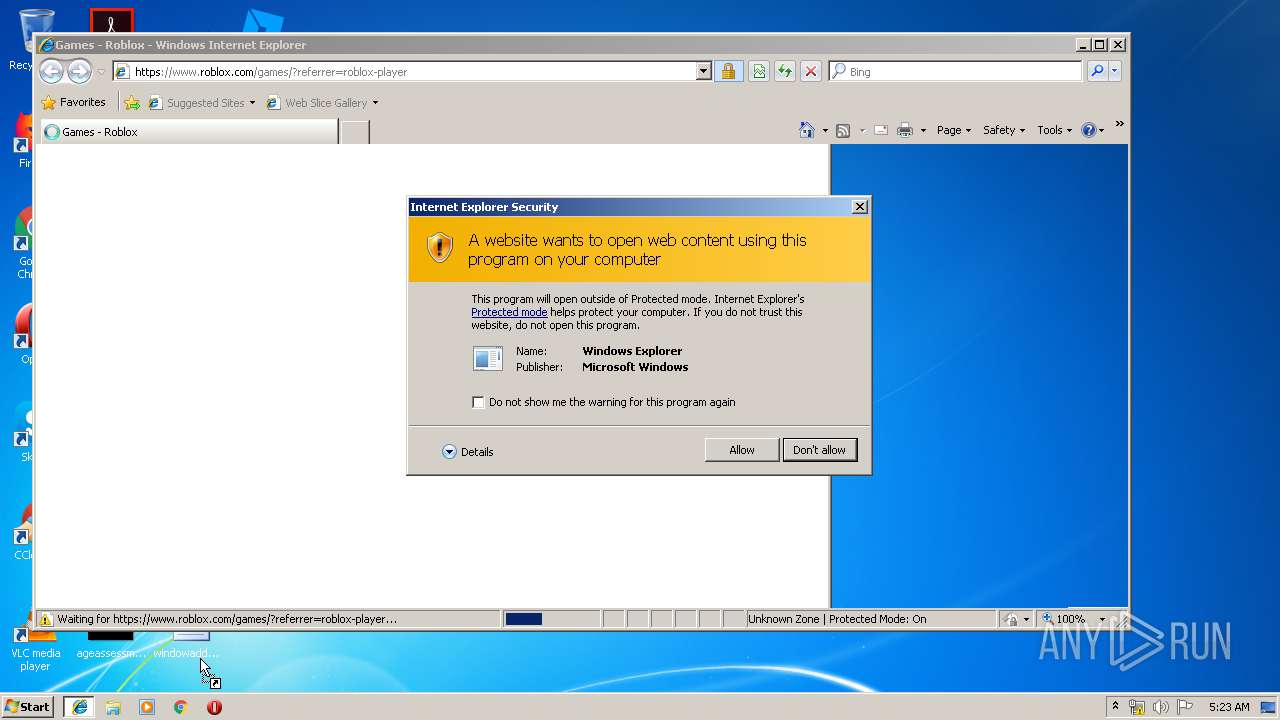Allow the program in security dialog

pyautogui.click(x=742, y=450)
